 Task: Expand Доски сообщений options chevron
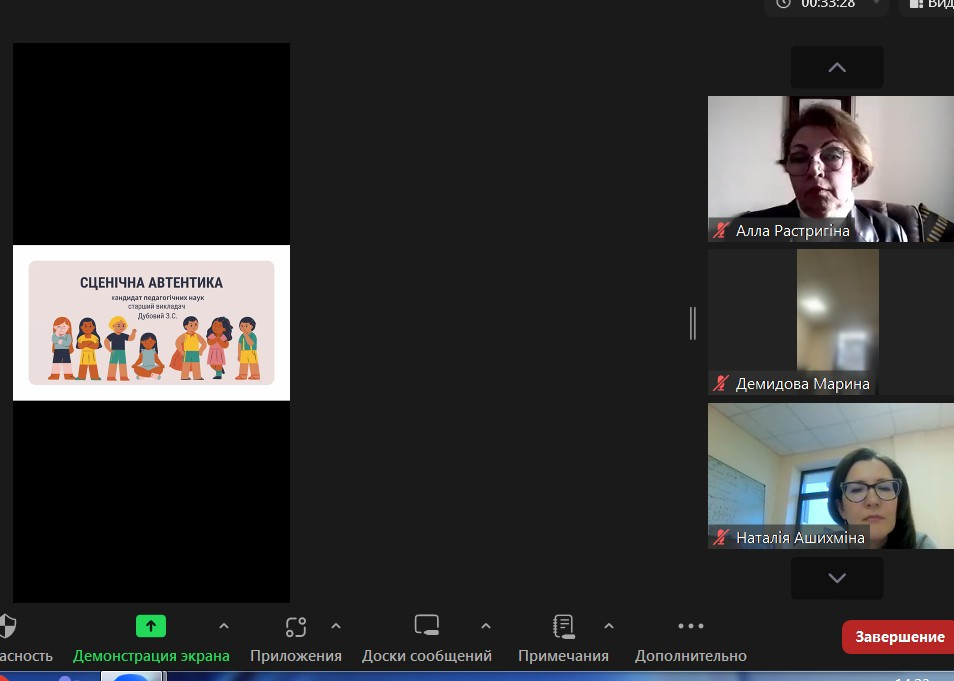(x=486, y=626)
